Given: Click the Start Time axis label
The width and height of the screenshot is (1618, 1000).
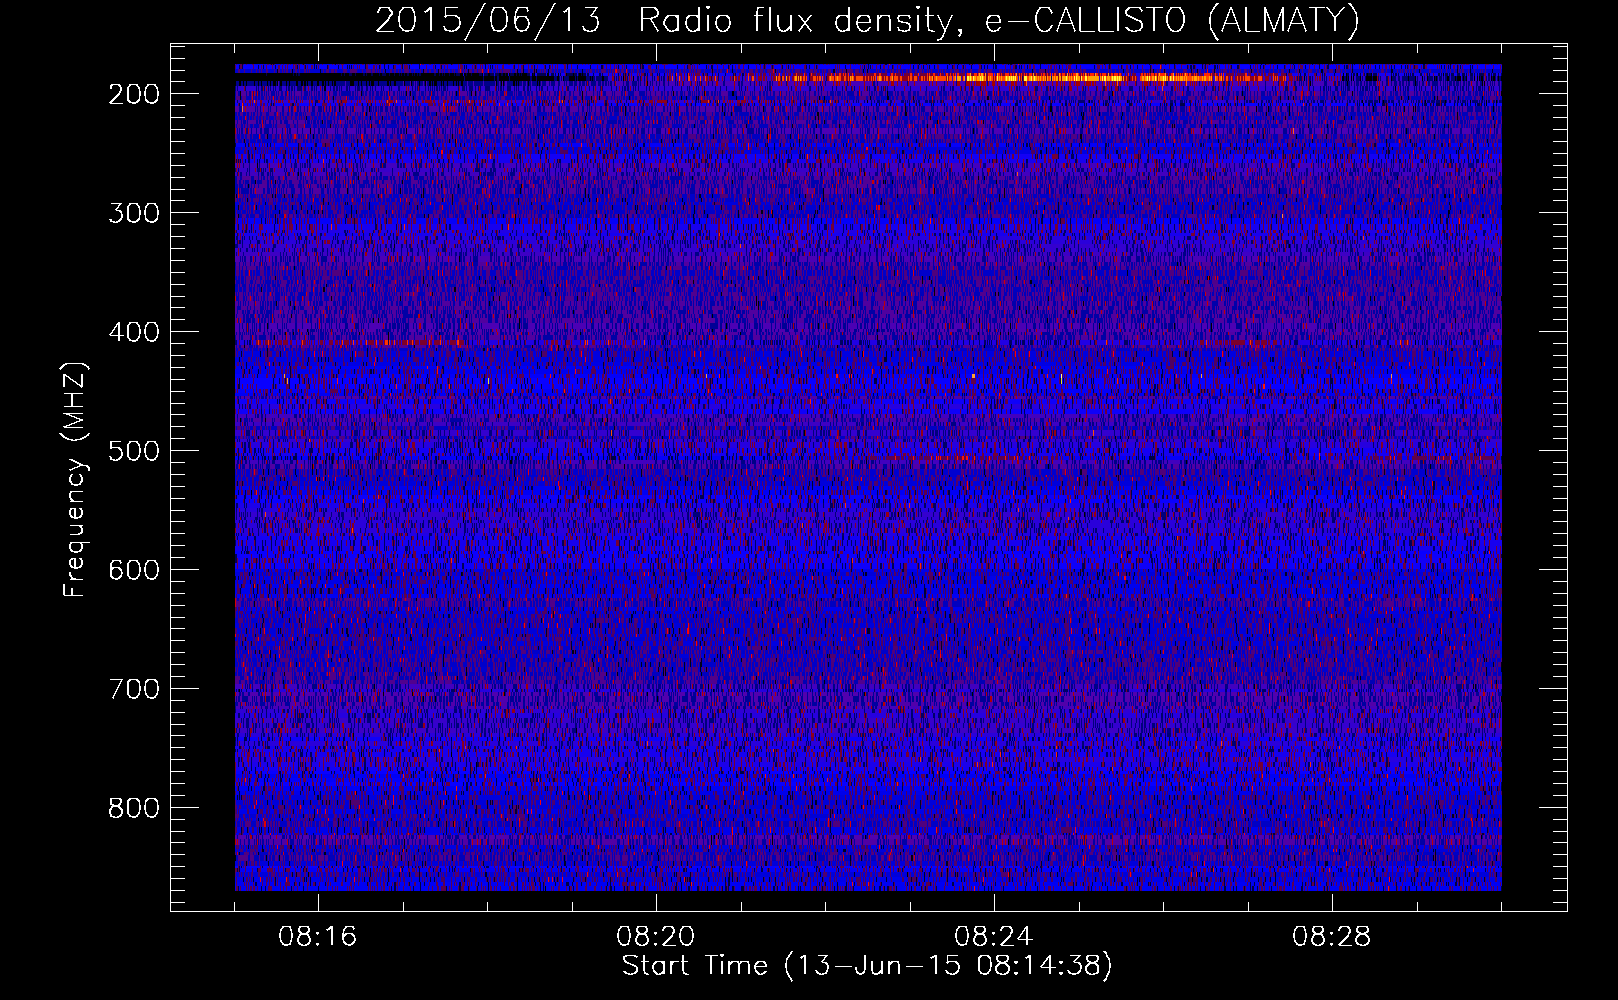Looking at the screenshot, I should (867, 966).
